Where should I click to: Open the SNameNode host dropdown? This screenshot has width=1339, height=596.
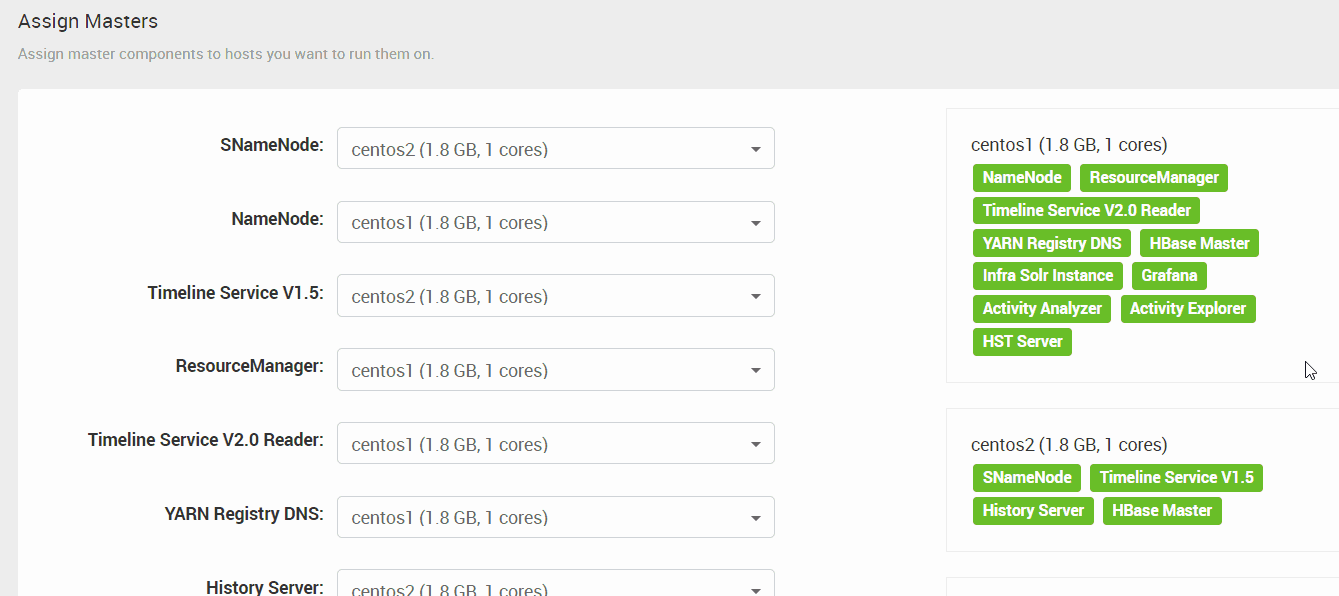(x=555, y=148)
